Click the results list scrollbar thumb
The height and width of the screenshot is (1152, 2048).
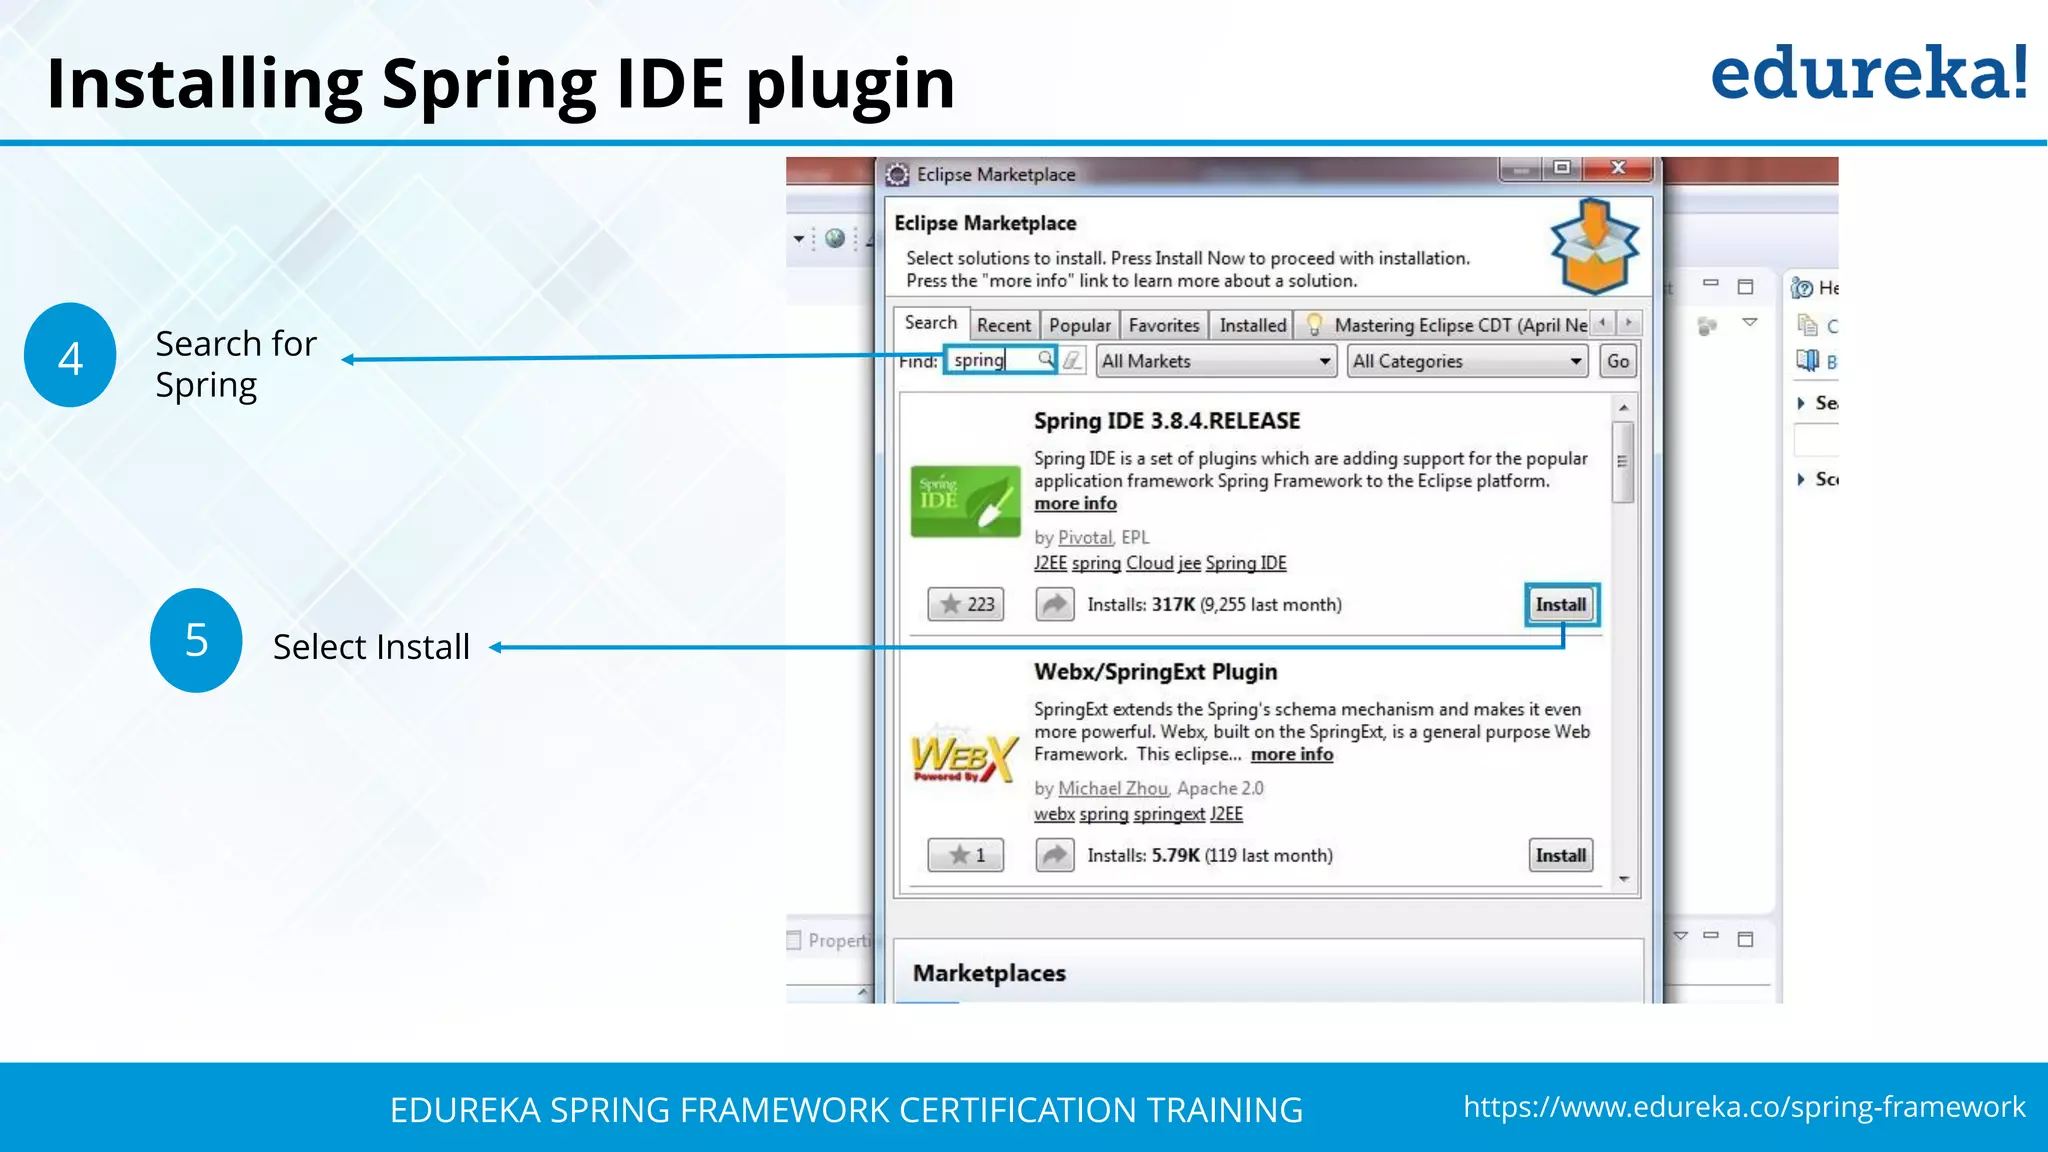1623,461
